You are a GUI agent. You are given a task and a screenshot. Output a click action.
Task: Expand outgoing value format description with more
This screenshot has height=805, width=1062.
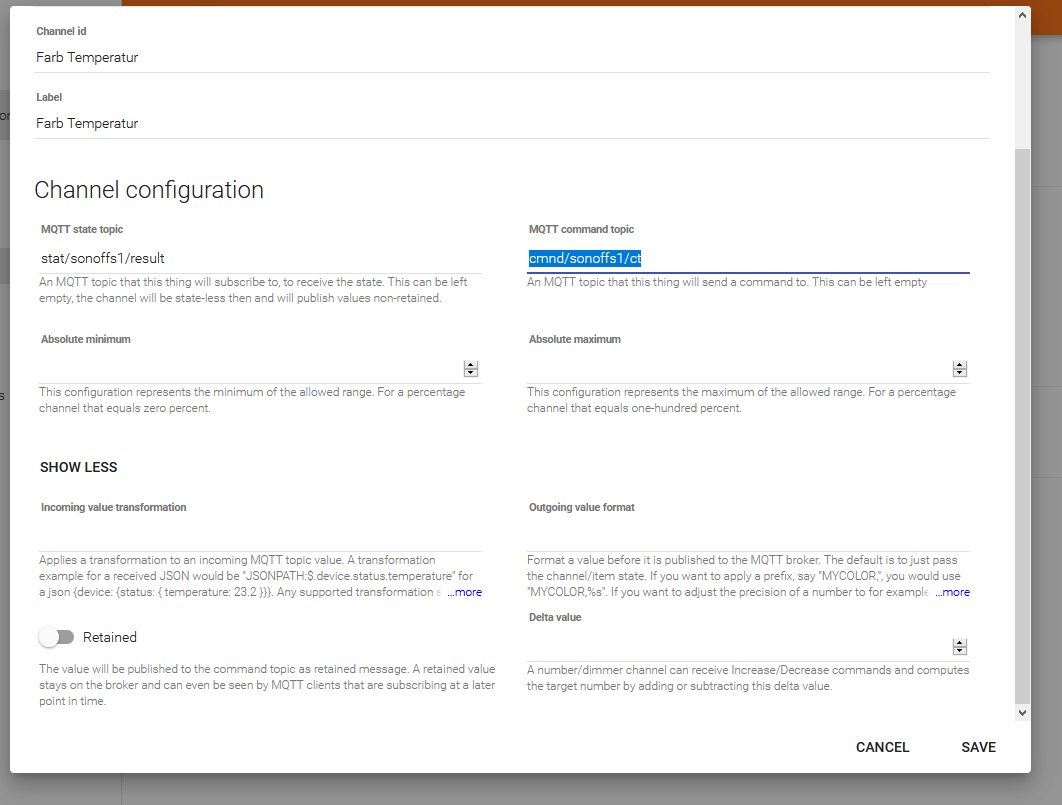[953, 592]
